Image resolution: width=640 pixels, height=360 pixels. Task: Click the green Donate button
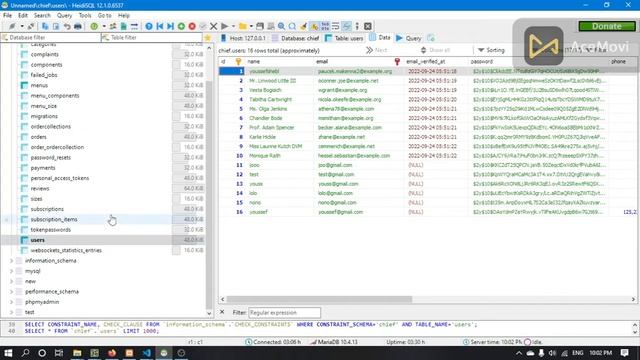pyautogui.click(x=607, y=26)
